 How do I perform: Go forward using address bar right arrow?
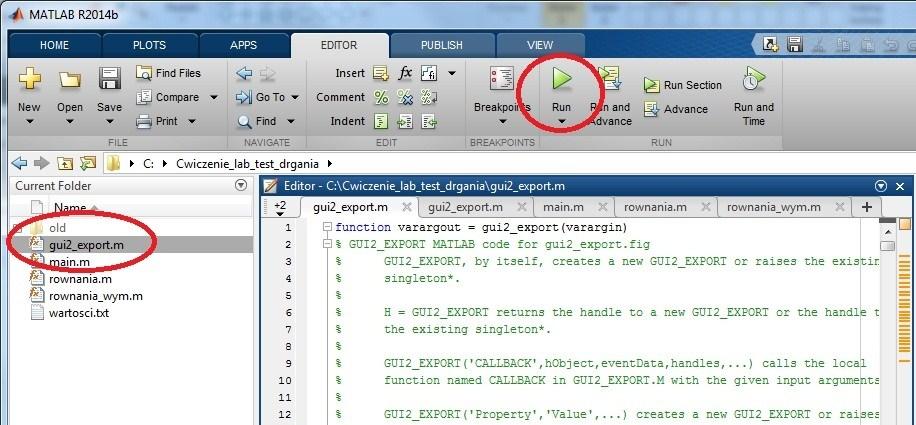coord(41,163)
